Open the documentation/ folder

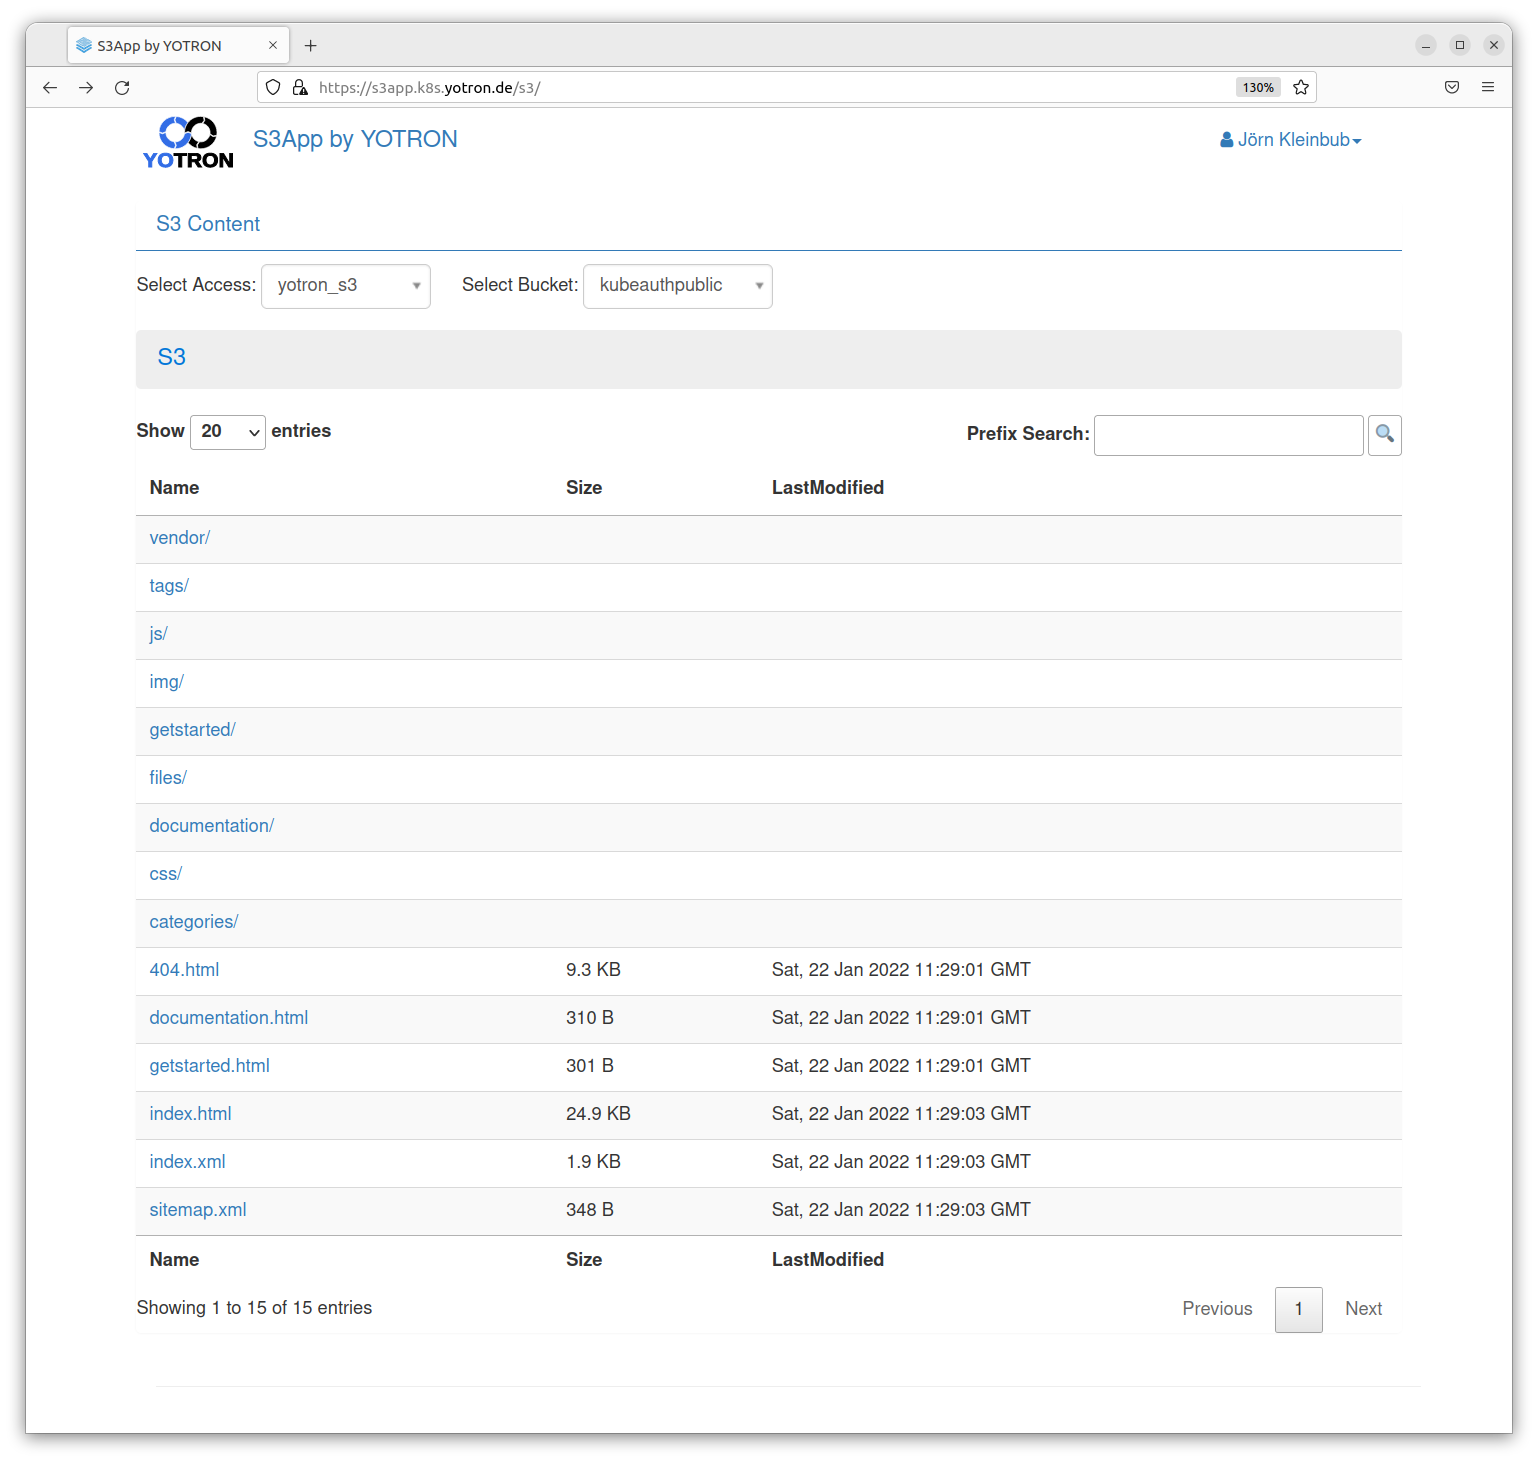tap(211, 826)
